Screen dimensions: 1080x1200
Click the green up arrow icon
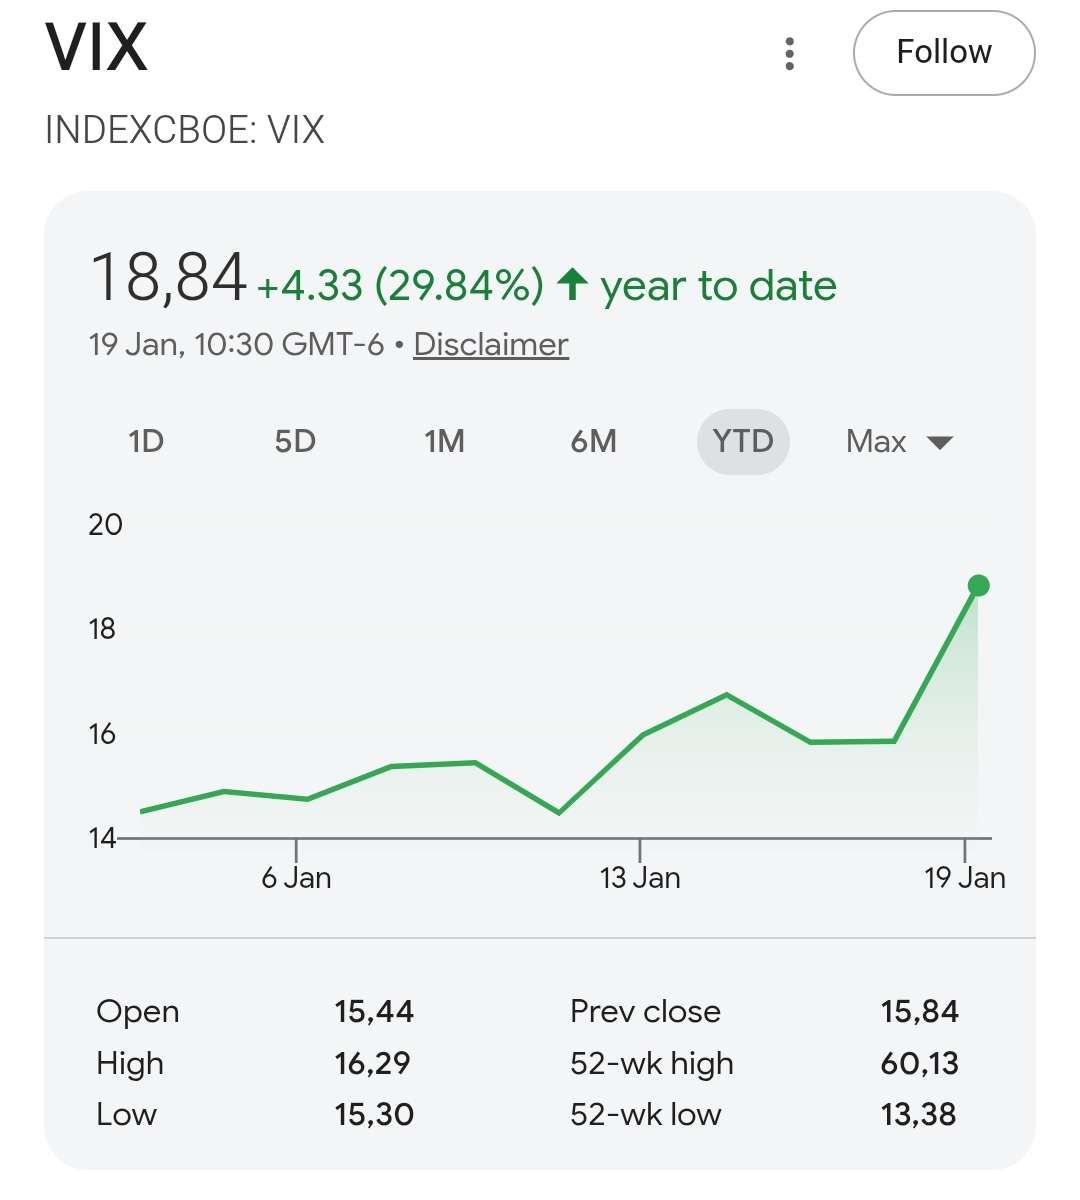click(572, 284)
